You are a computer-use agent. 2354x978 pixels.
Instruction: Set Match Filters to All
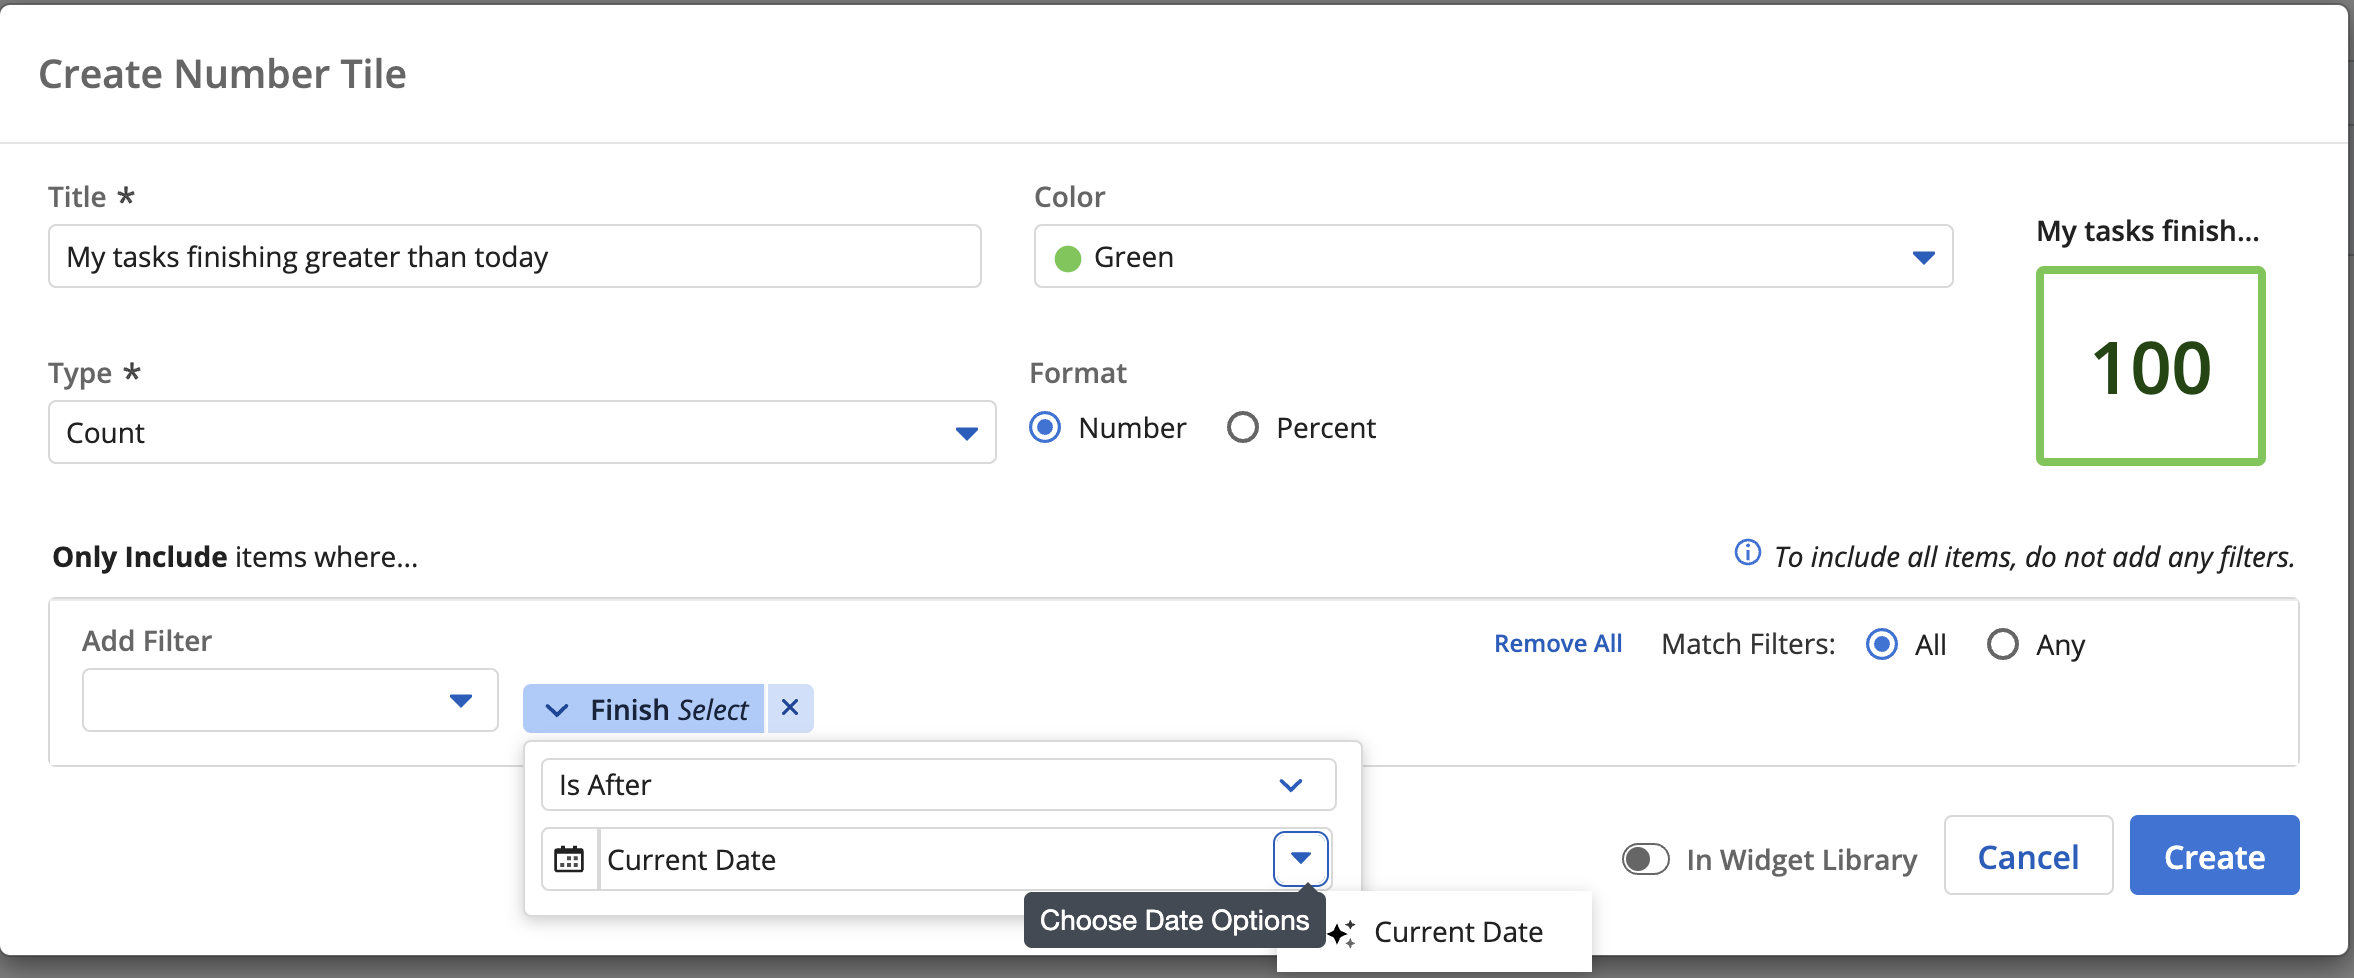[1881, 645]
